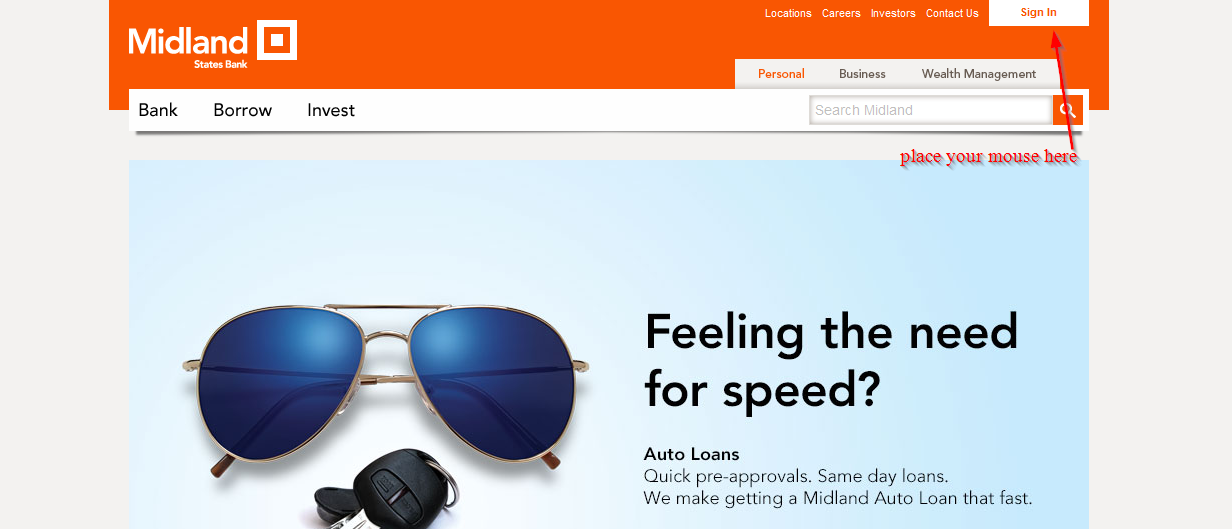Open the Bank menu
The image size is (1232, 529).
pos(158,110)
